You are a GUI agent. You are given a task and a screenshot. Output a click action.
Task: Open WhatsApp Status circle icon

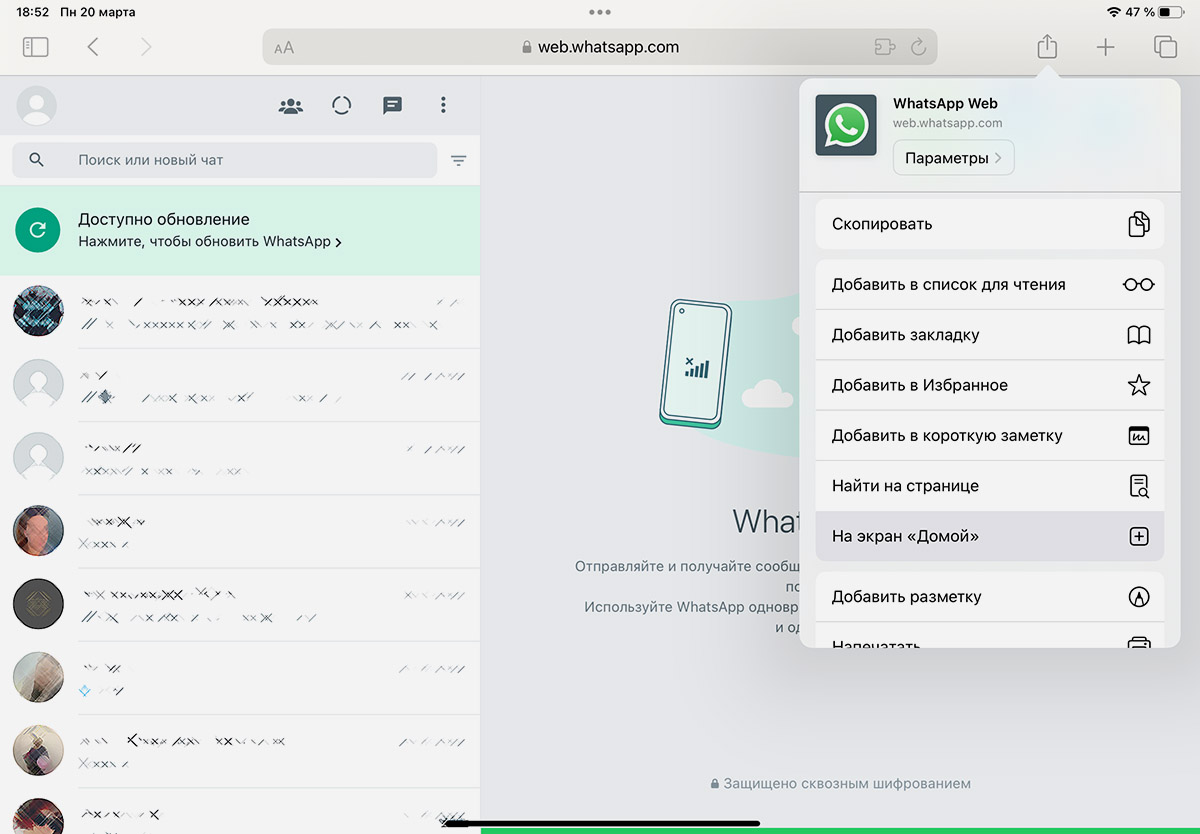[342, 105]
